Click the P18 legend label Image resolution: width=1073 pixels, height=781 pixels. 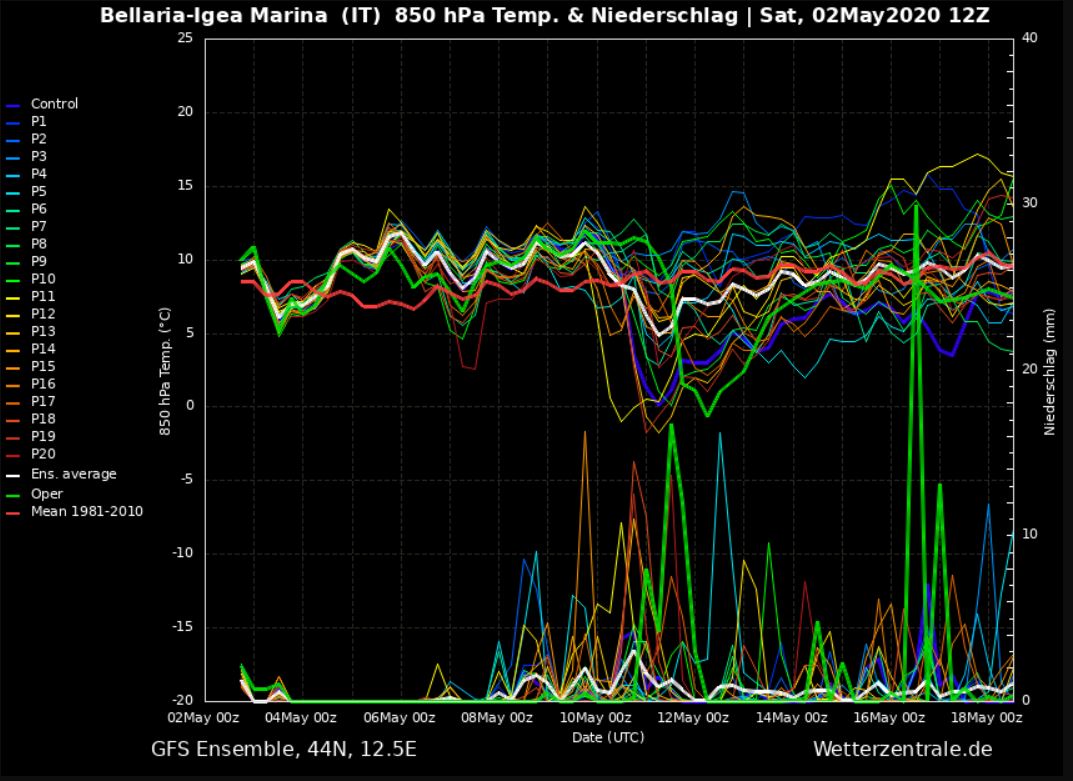pos(42,419)
